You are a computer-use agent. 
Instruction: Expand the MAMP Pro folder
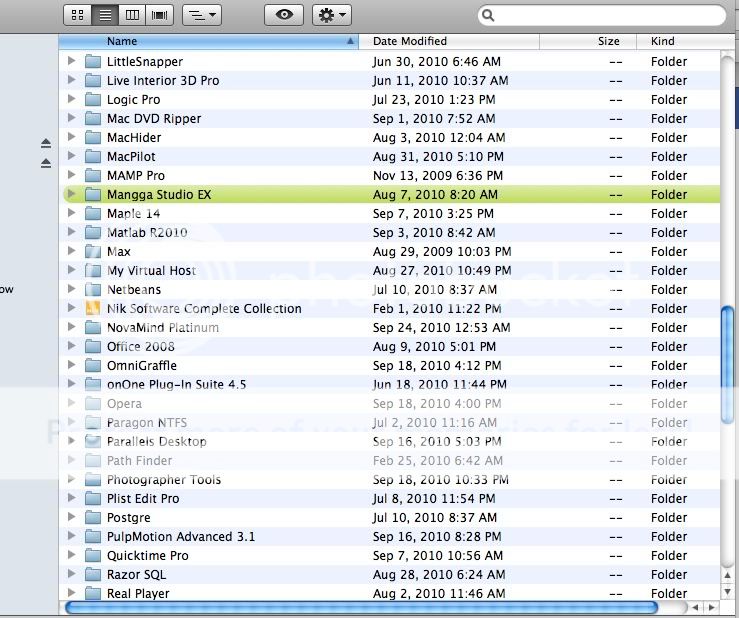pos(72,175)
